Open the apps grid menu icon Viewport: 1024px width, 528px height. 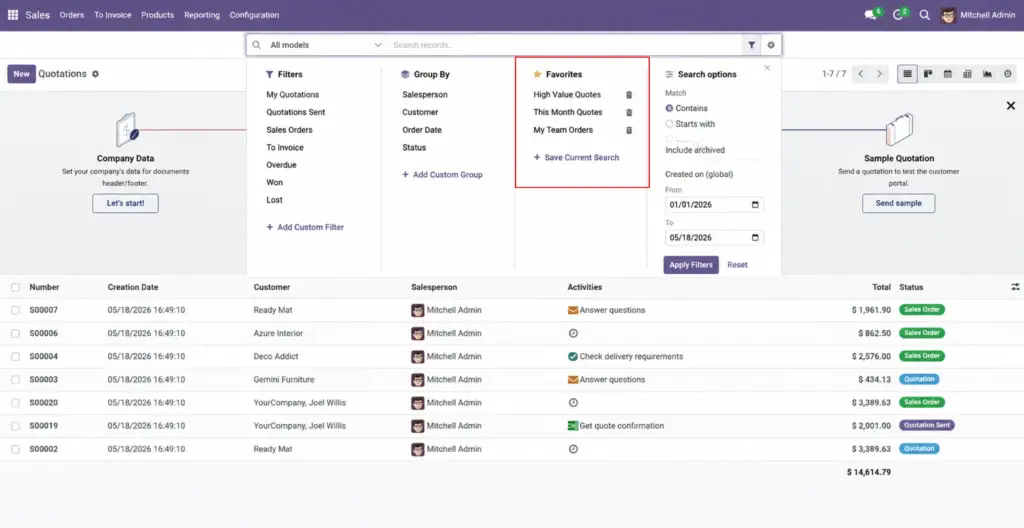[x=12, y=15]
